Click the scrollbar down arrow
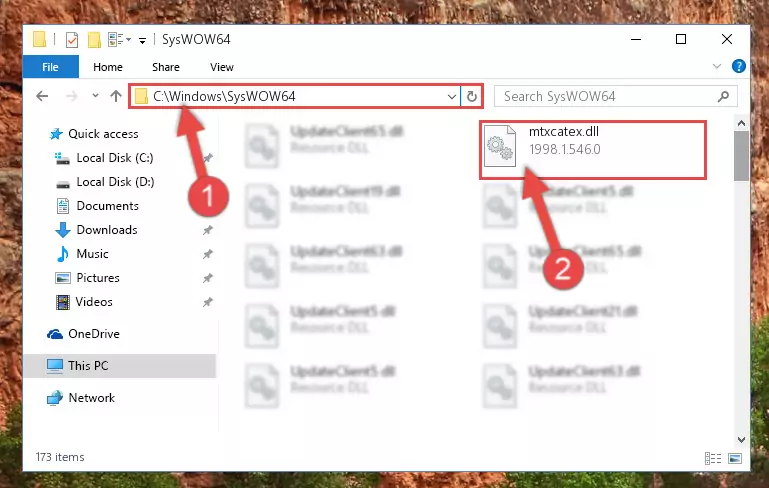Screen dimensions: 769x488 pos(741,440)
